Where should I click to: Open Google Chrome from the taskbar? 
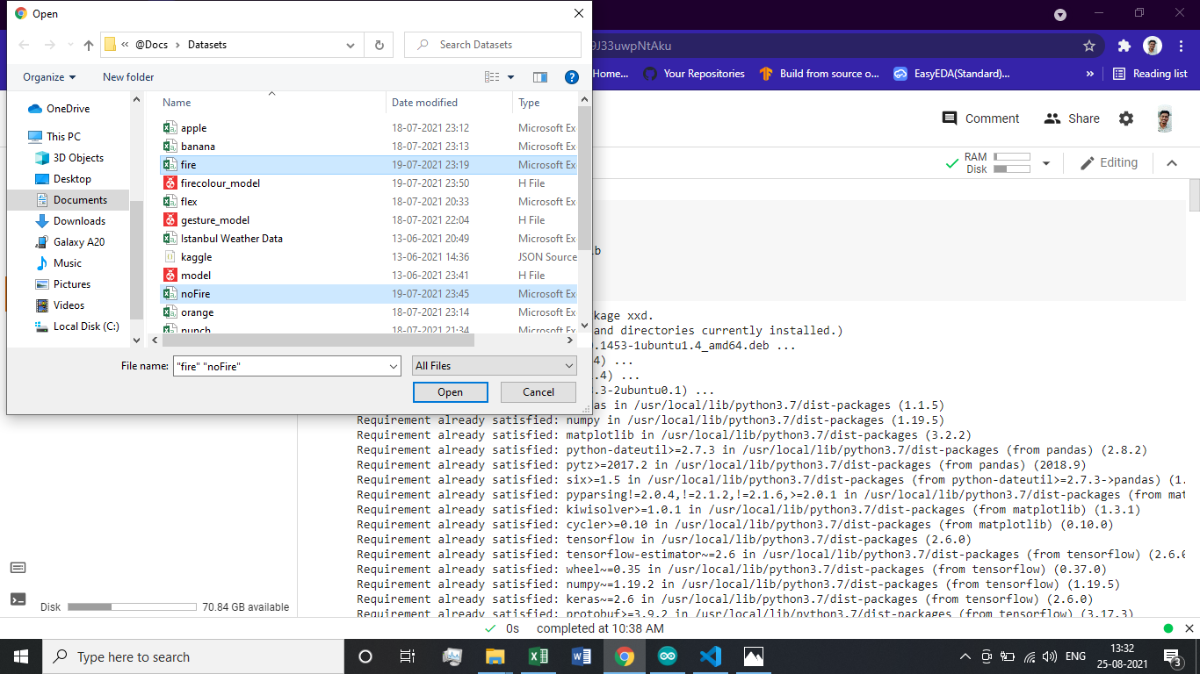[x=624, y=657]
